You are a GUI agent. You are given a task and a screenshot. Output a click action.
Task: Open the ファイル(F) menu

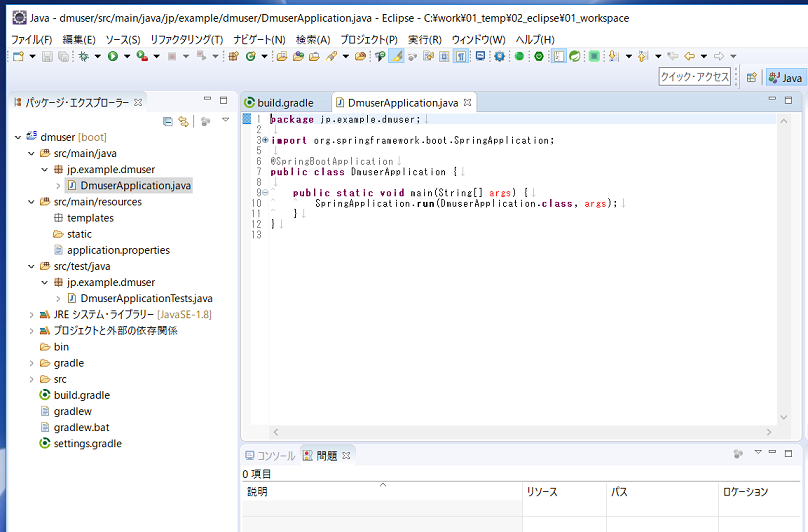click(31, 40)
